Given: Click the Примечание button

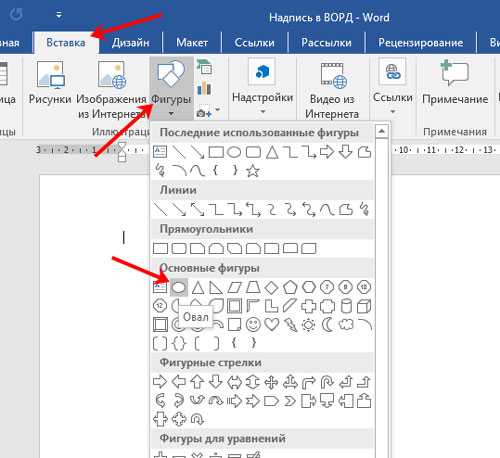Looking at the screenshot, I should coord(455,83).
